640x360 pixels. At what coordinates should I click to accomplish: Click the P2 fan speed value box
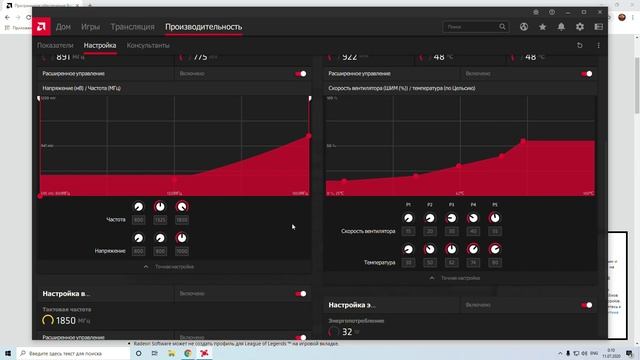click(x=430, y=231)
